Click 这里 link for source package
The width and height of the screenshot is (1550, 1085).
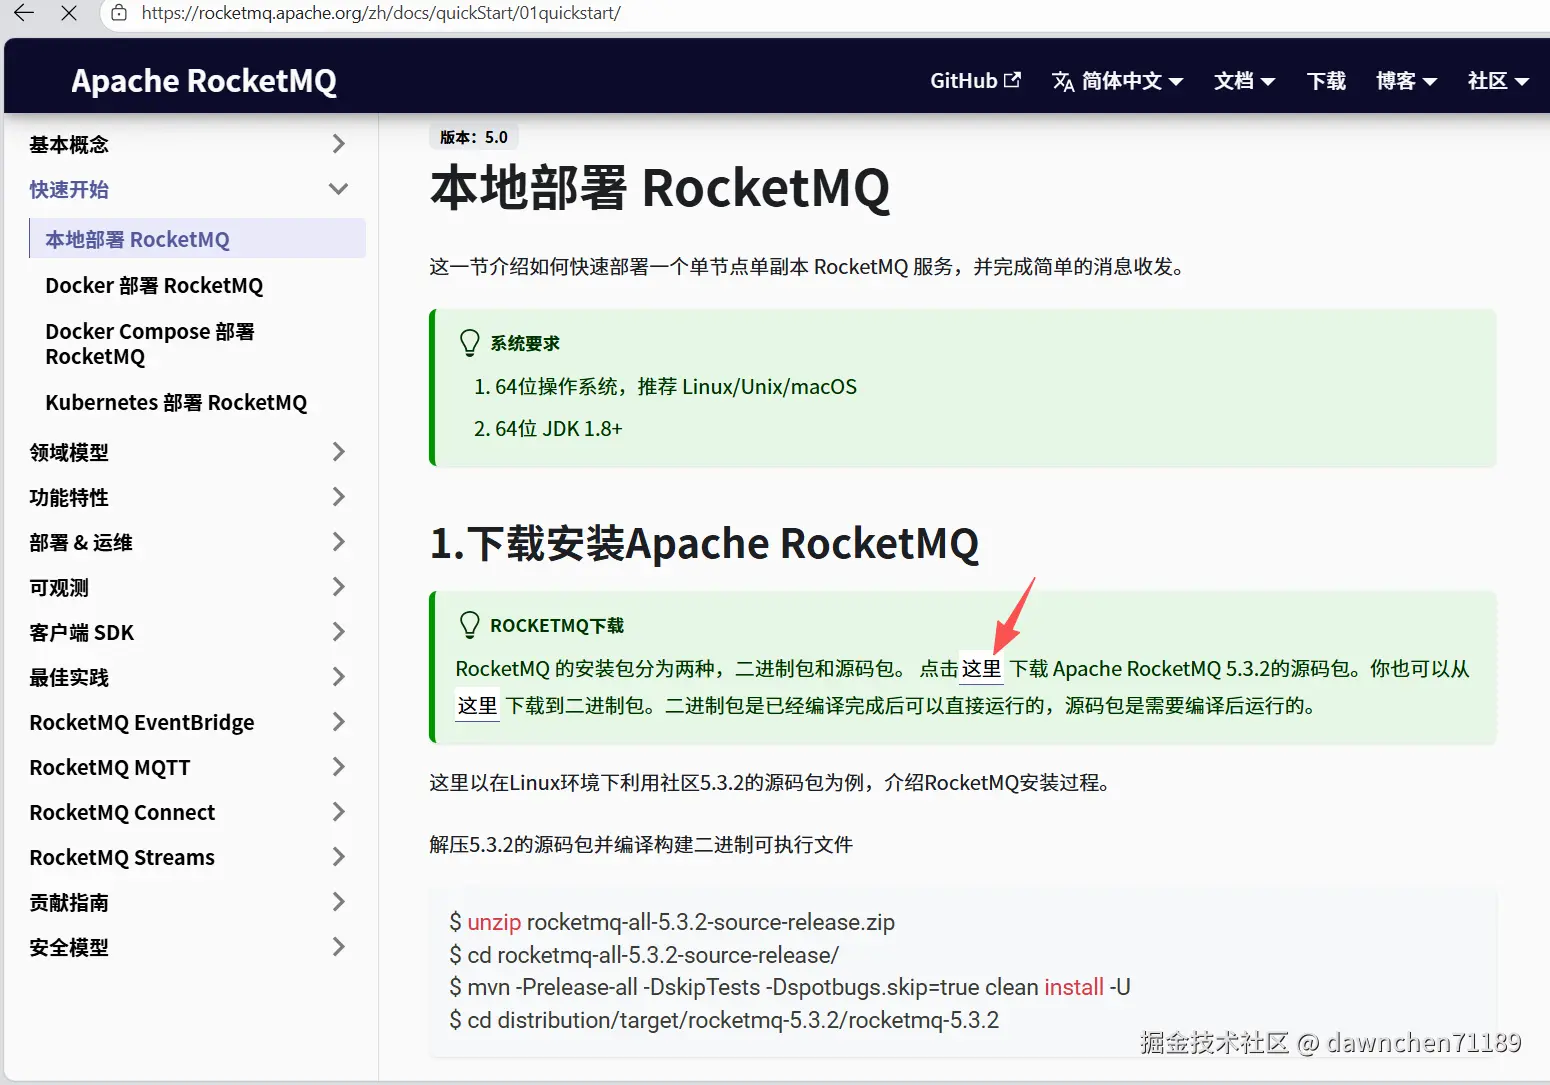pos(981,669)
